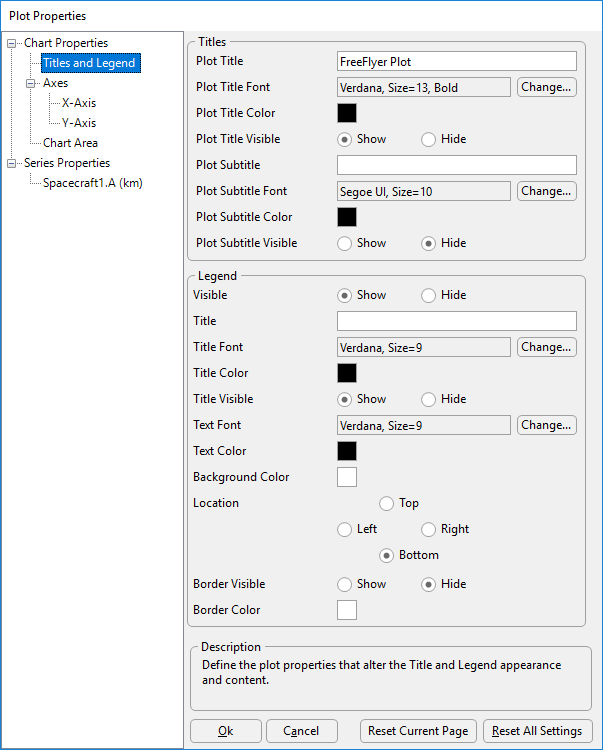Click the Legend Title Font value field
Screen dimensions: 603x750
click(x=424, y=347)
